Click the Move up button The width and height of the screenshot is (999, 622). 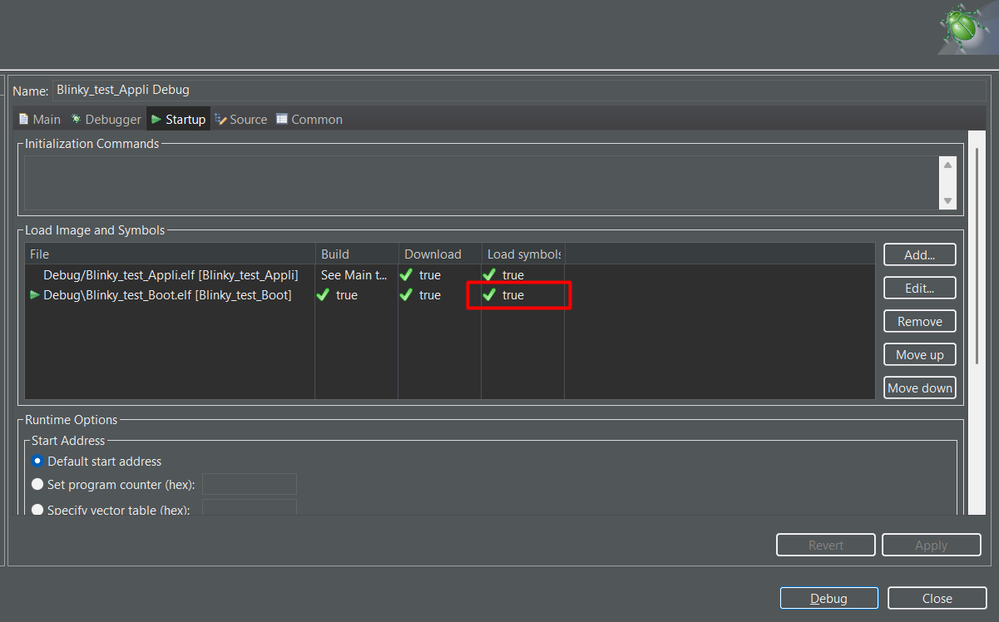click(919, 354)
